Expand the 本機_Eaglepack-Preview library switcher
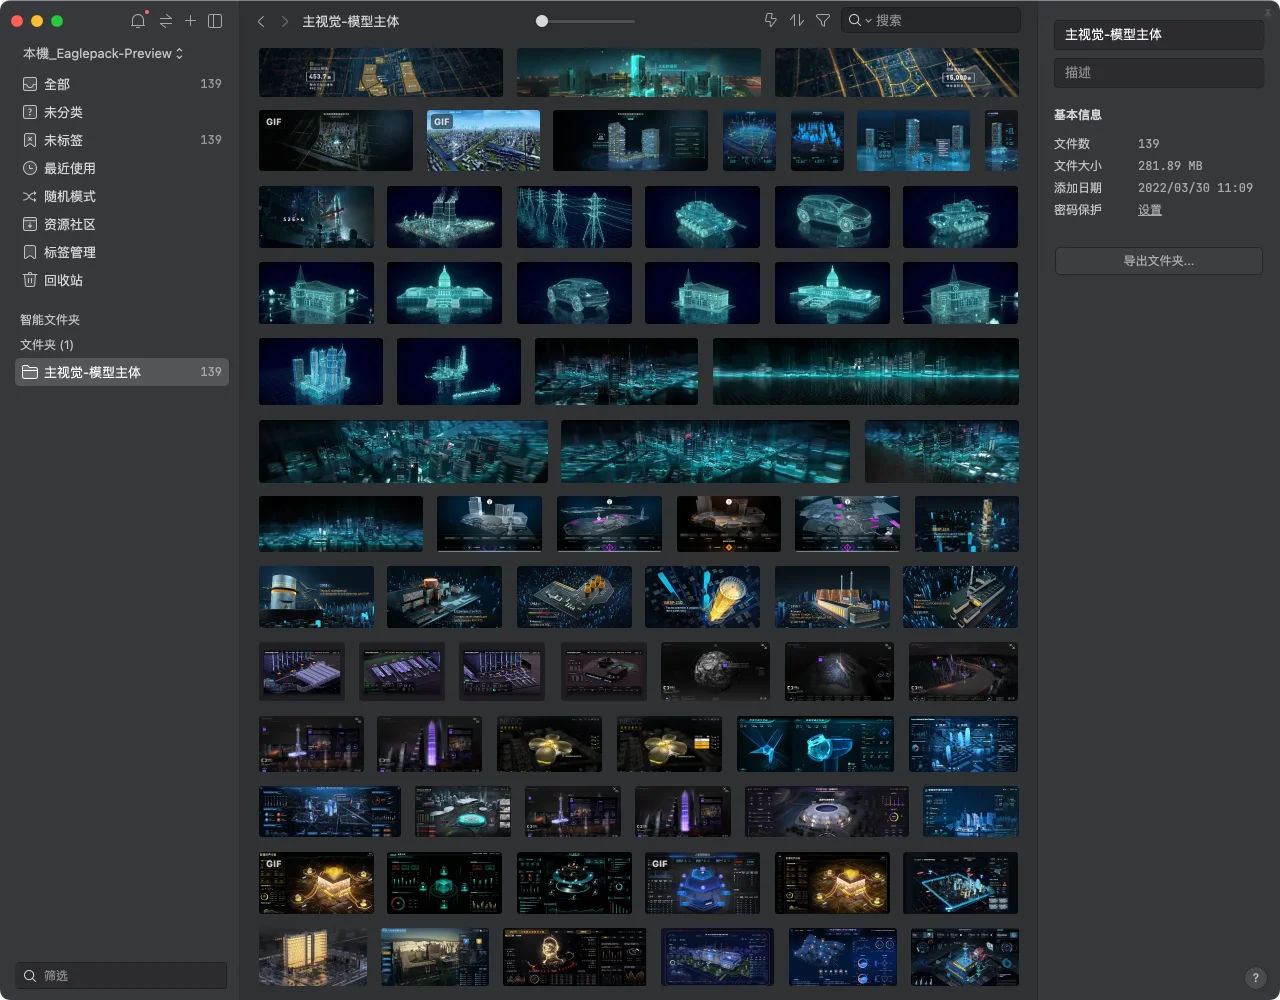1280x1000 pixels. (103, 53)
